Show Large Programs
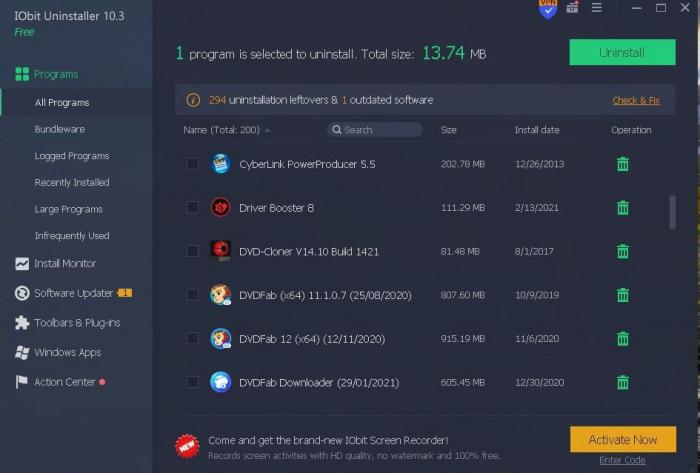 [x=68, y=209]
